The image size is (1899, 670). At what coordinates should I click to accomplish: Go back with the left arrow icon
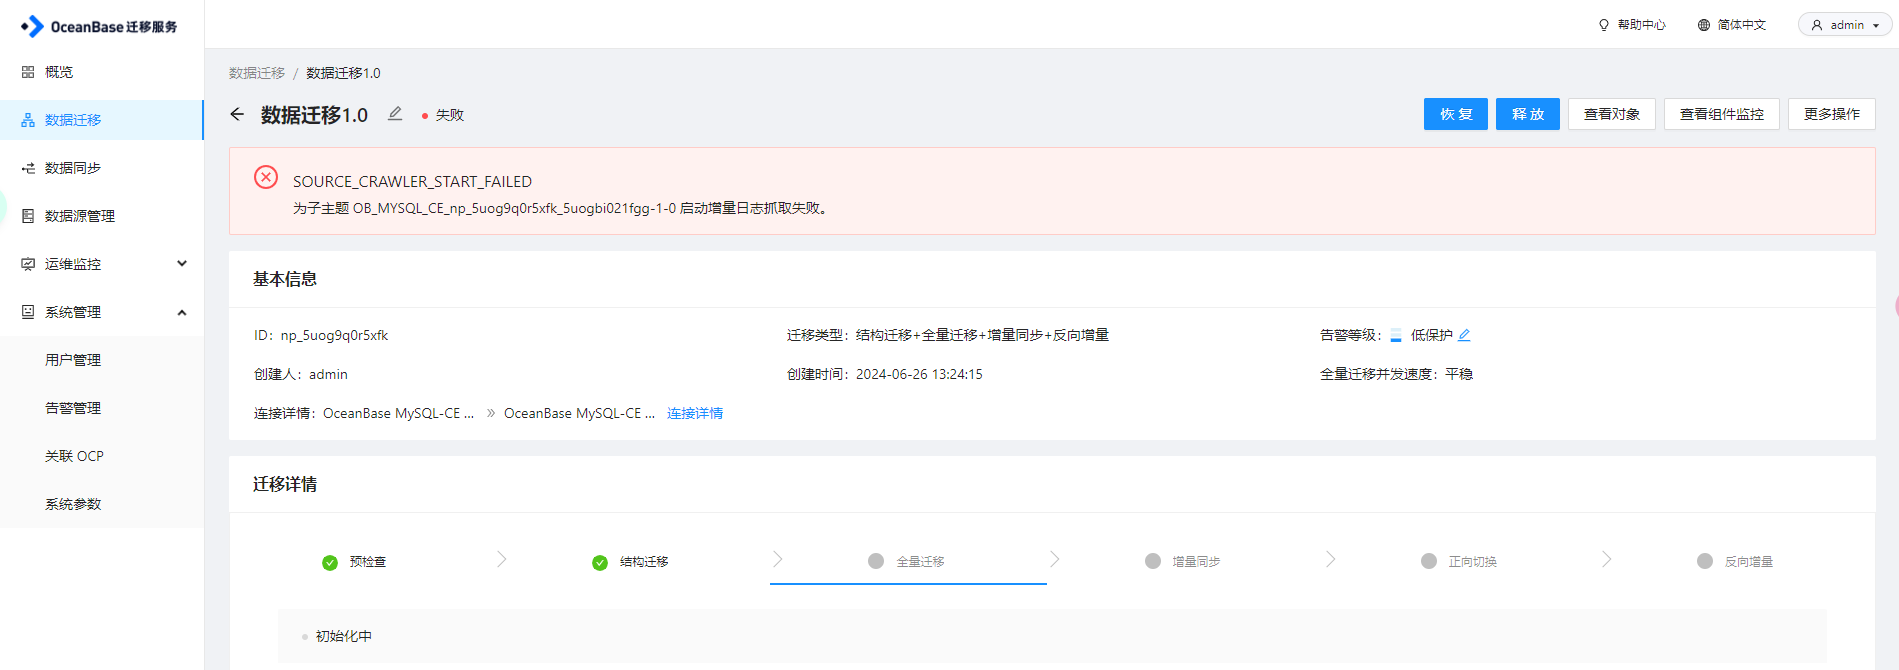tap(237, 114)
